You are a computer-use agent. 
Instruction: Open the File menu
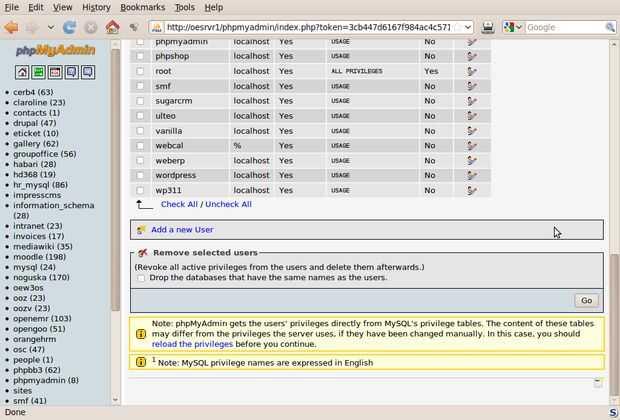(11, 8)
